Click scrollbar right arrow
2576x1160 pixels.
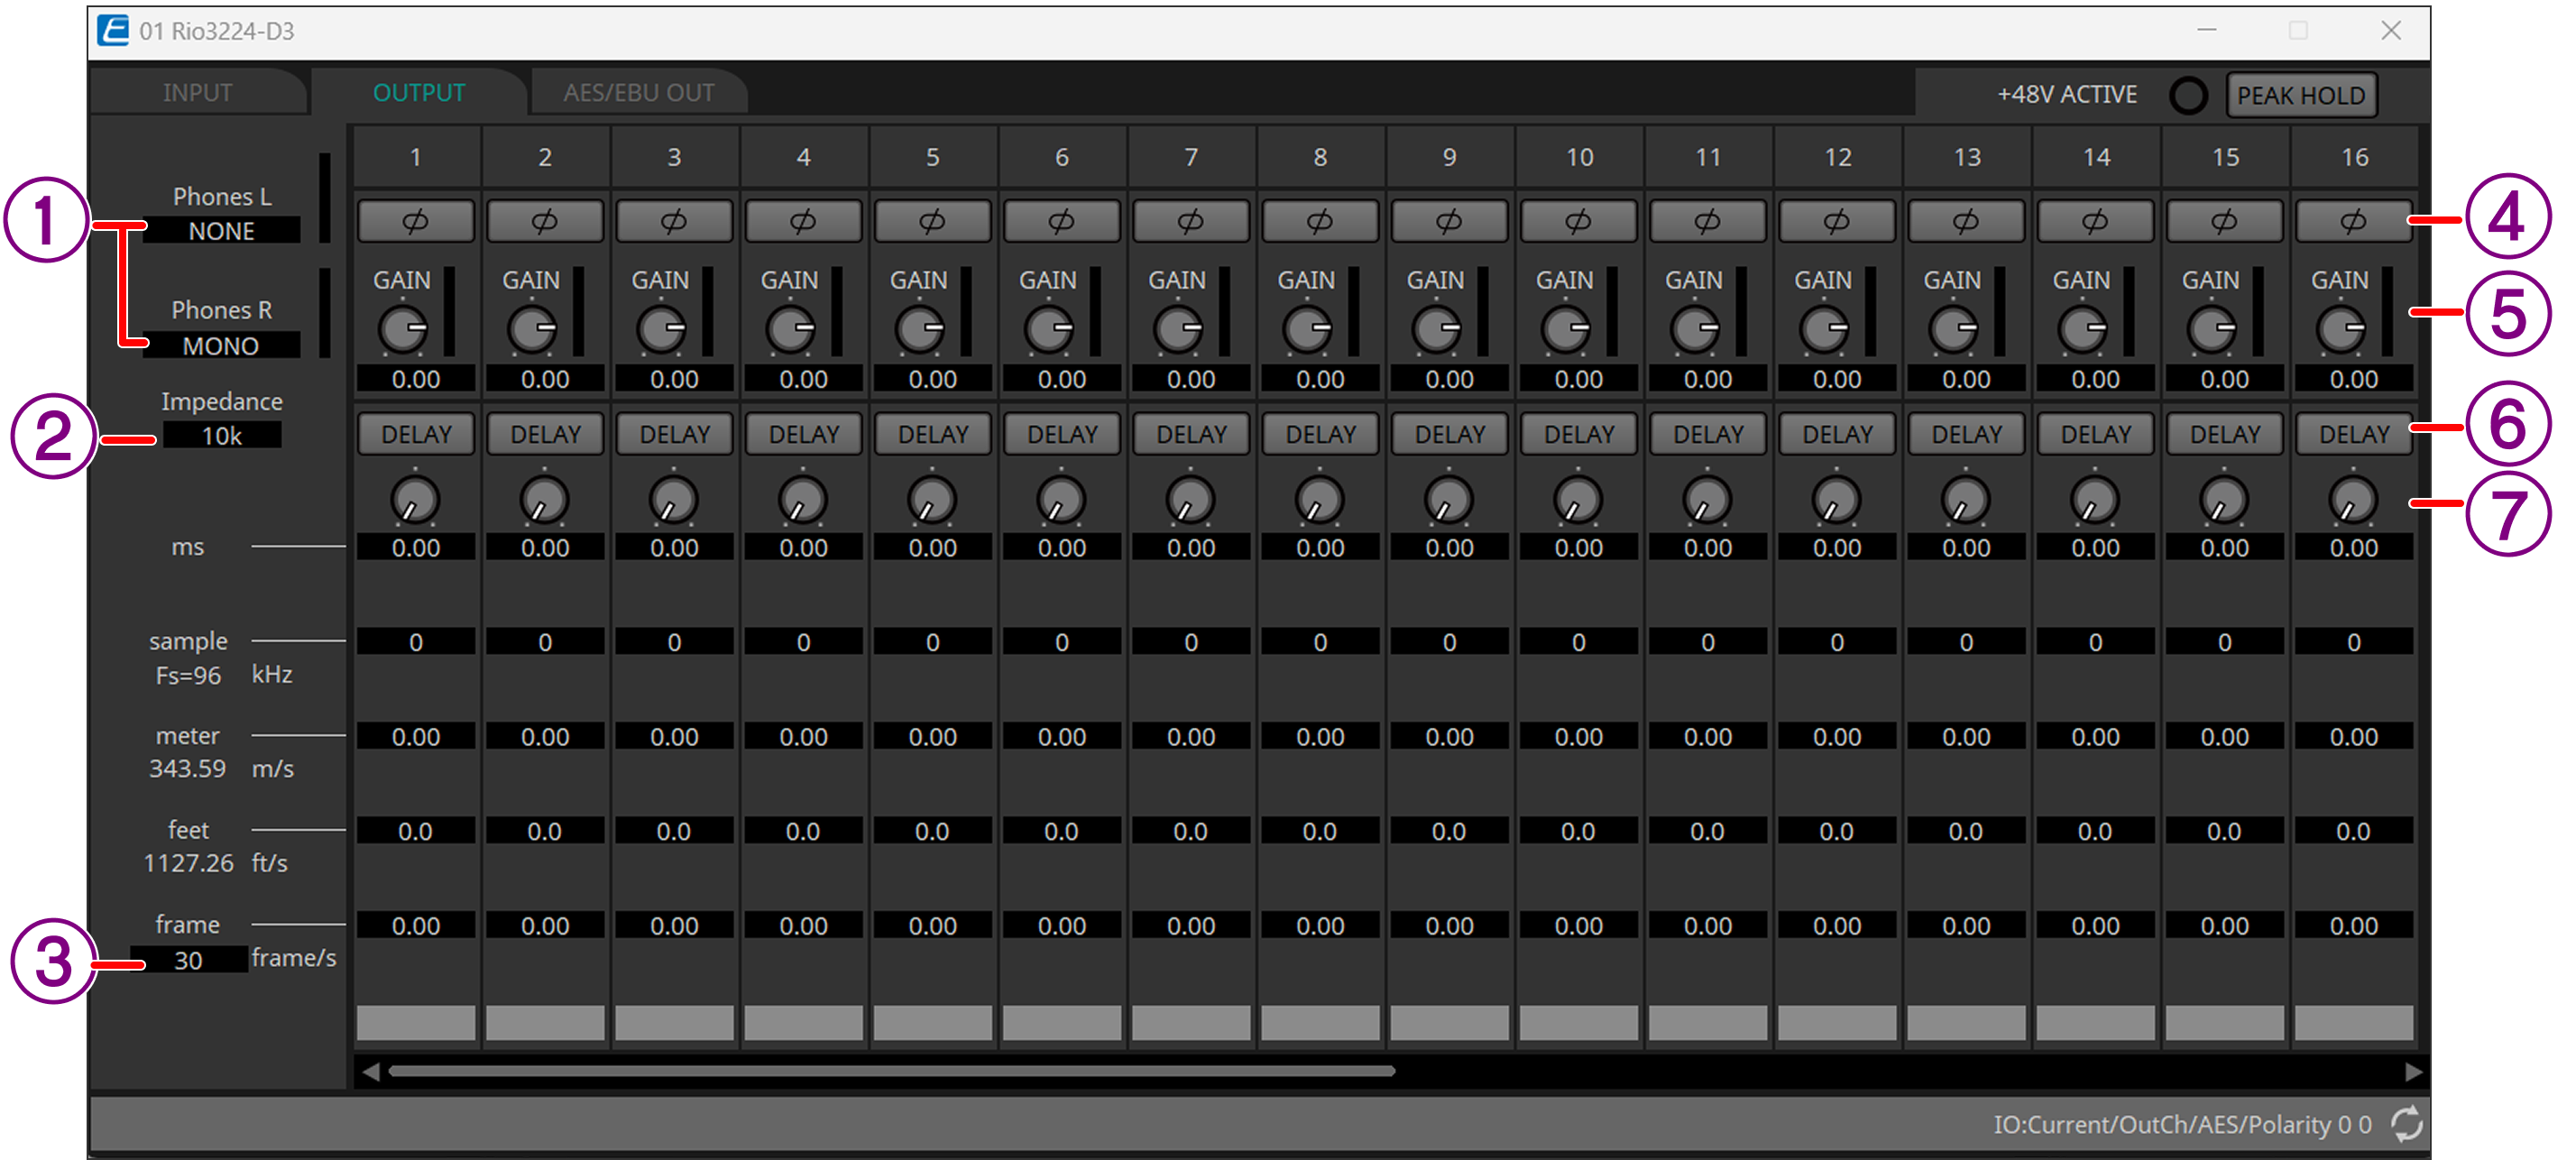click(x=2412, y=1072)
